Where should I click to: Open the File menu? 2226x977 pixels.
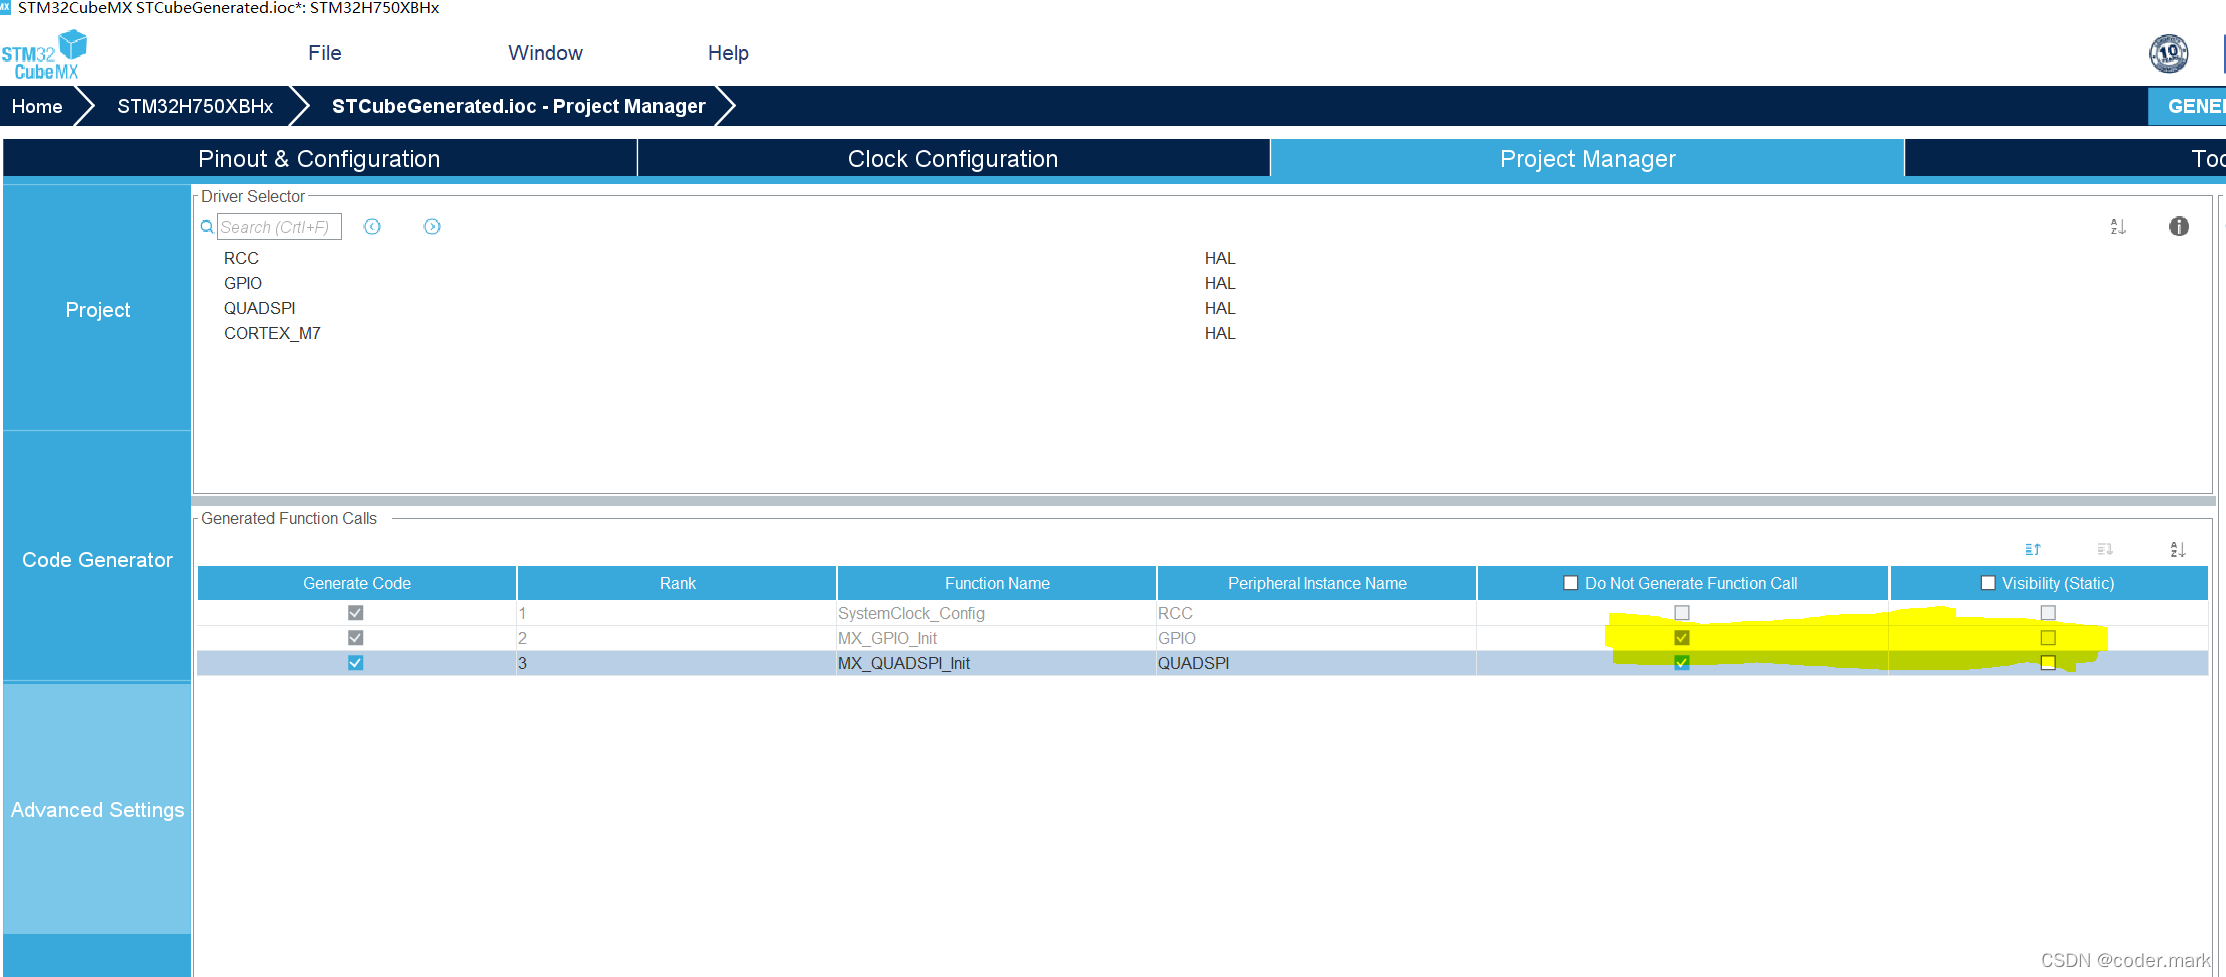325,53
